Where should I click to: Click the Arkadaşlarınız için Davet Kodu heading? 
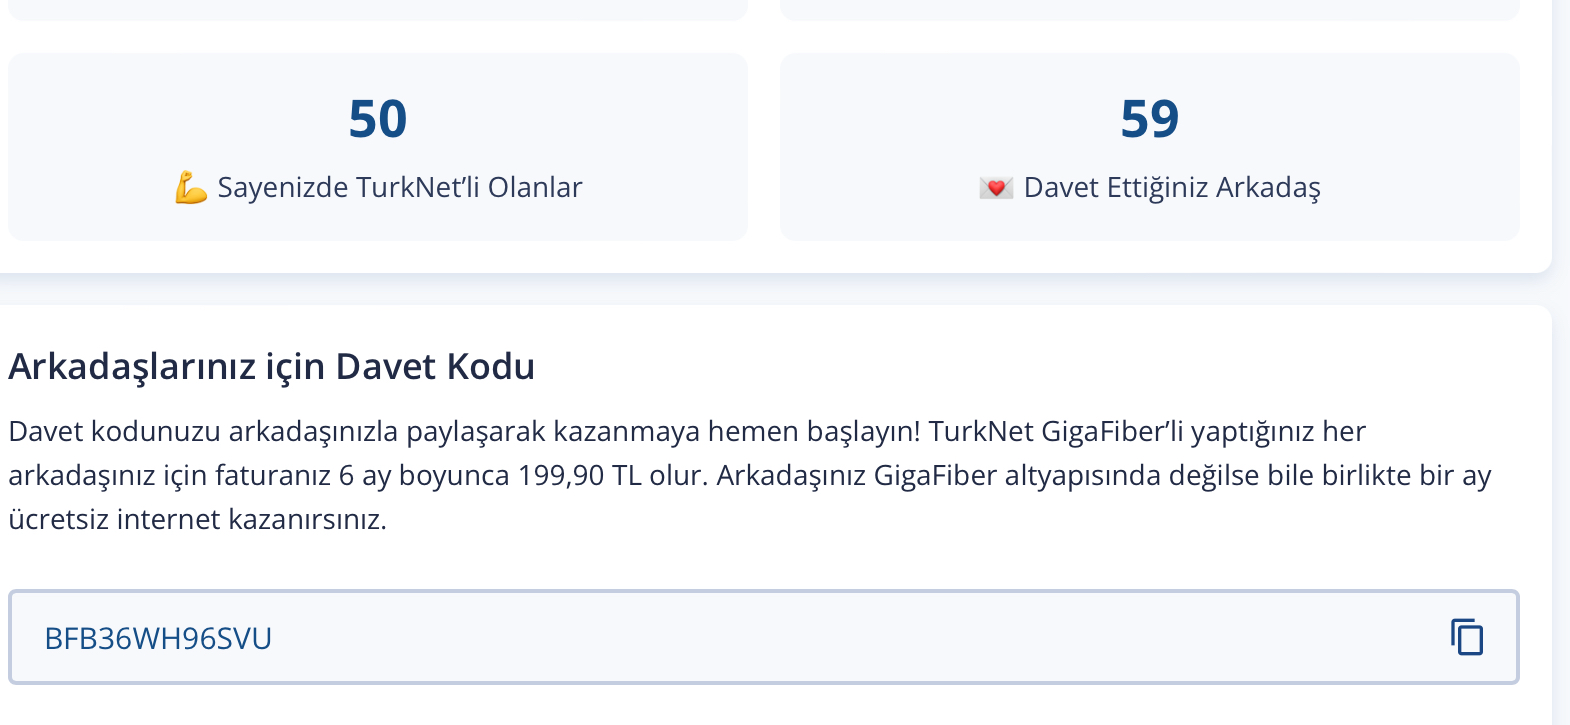tap(272, 367)
